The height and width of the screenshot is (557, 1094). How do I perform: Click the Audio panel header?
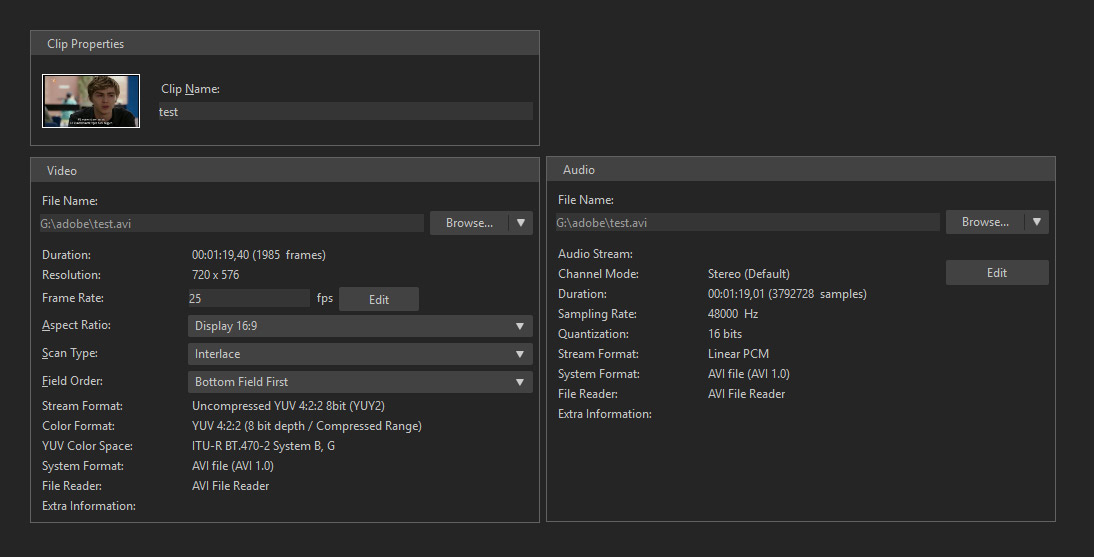click(x=800, y=170)
